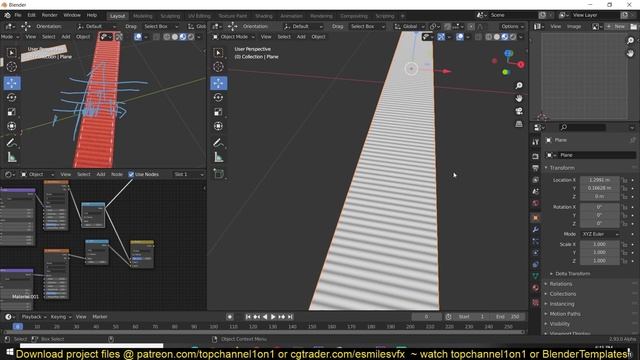640x360 pixels.
Task: Toggle show overlays in right viewport header
Action: pyautogui.click(x=460, y=37)
